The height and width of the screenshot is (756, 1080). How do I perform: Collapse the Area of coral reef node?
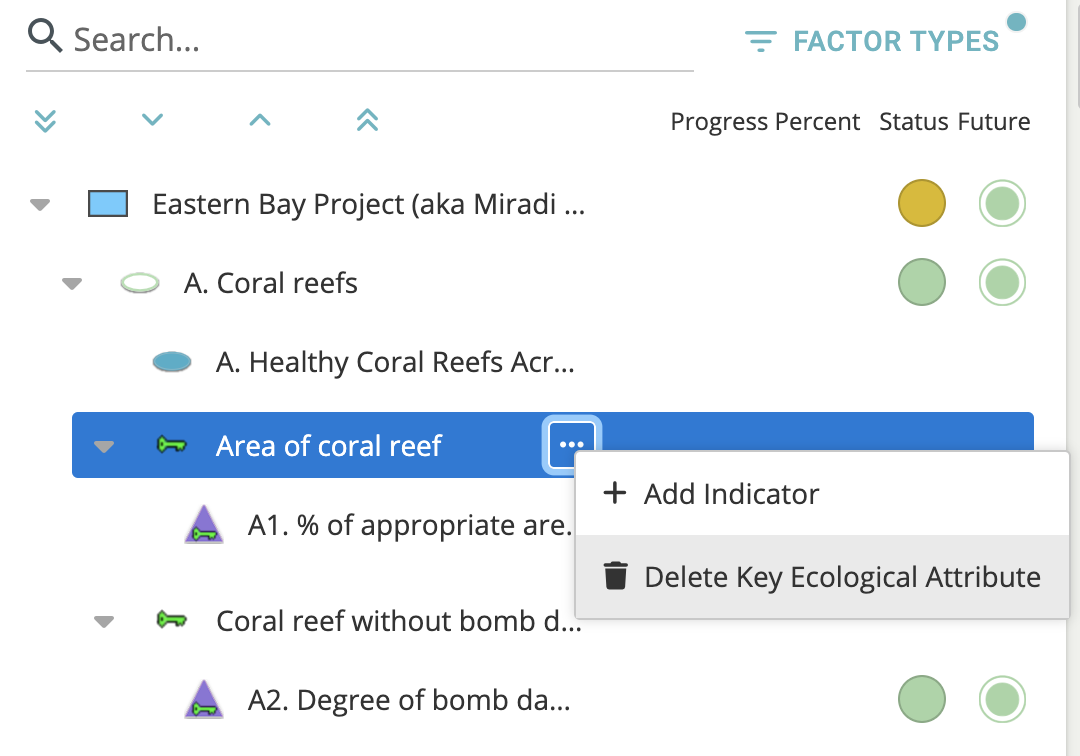[x=103, y=446]
